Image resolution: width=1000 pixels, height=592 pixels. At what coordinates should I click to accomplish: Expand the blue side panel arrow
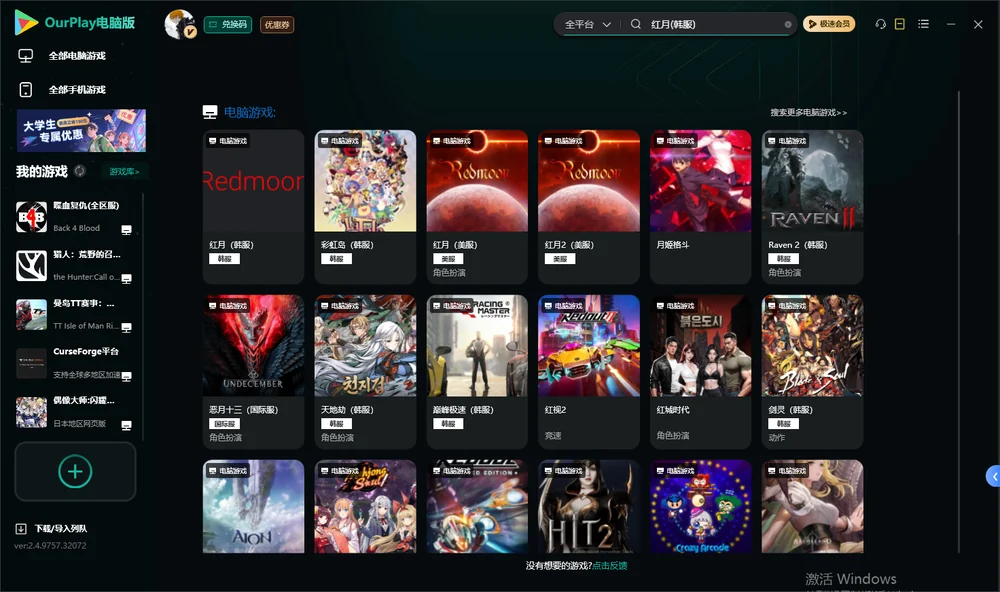[993, 477]
